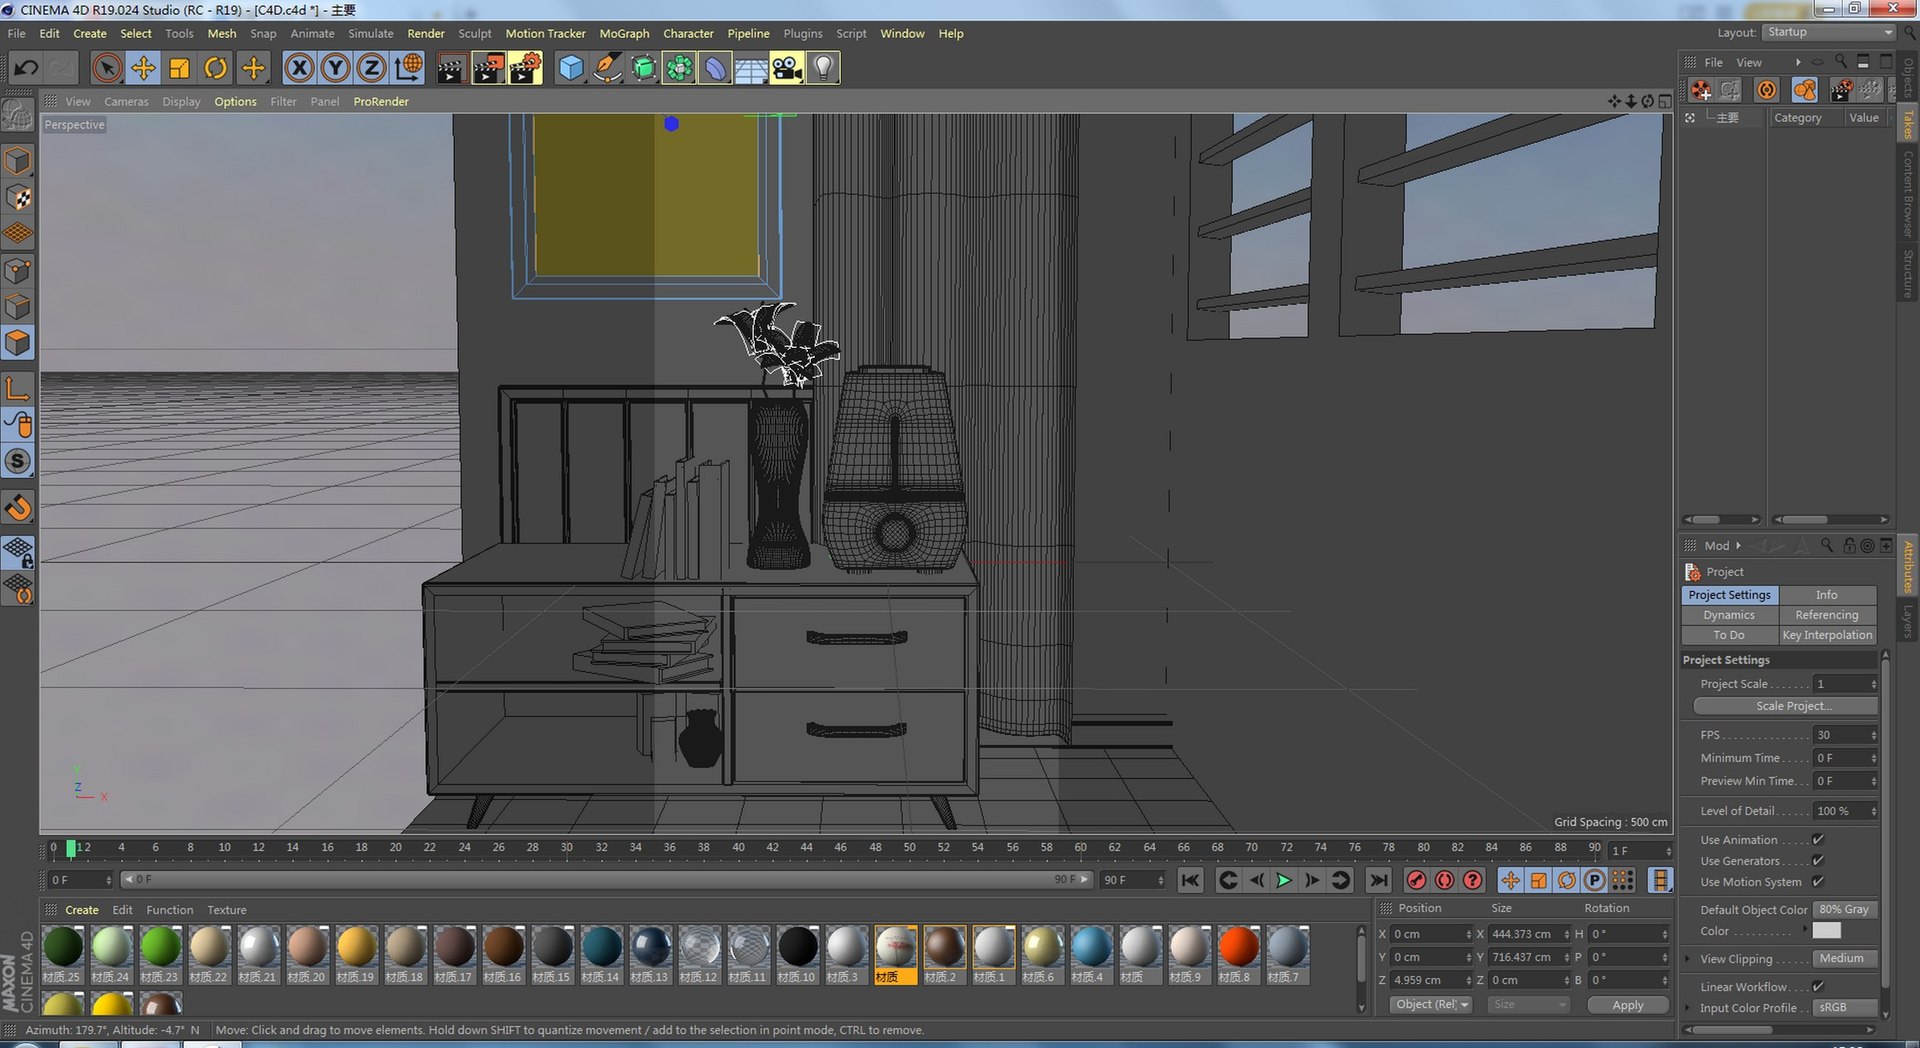Select the Move tool in top toolbar
This screenshot has width=1920, height=1048.
point(143,68)
